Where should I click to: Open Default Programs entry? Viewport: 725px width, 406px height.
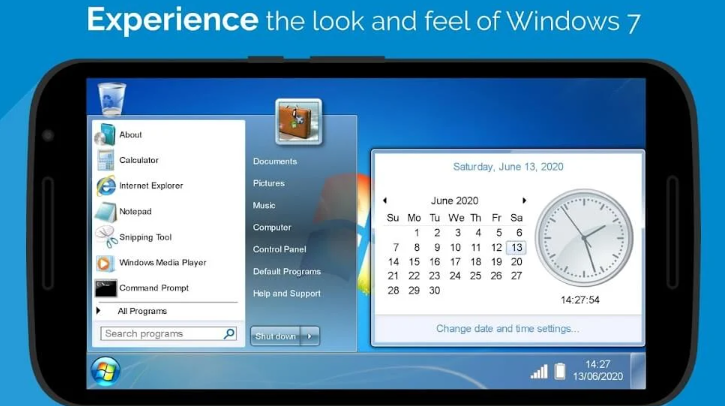pyautogui.click(x=287, y=271)
